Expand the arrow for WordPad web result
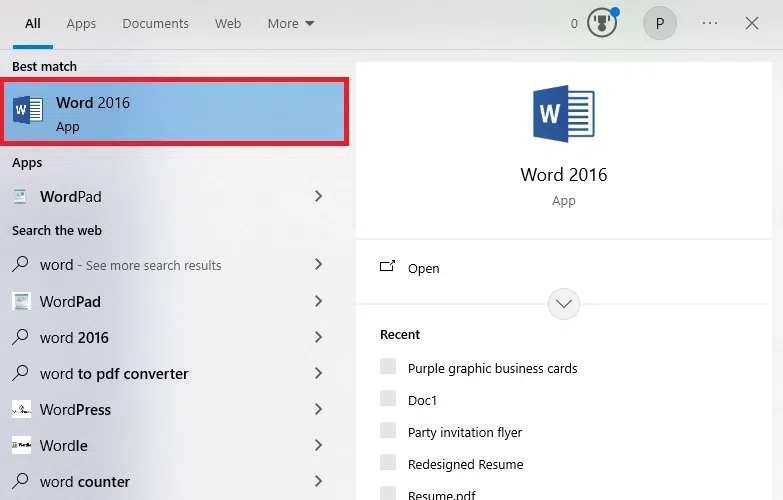The width and height of the screenshot is (783, 500). tap(319, 301)
